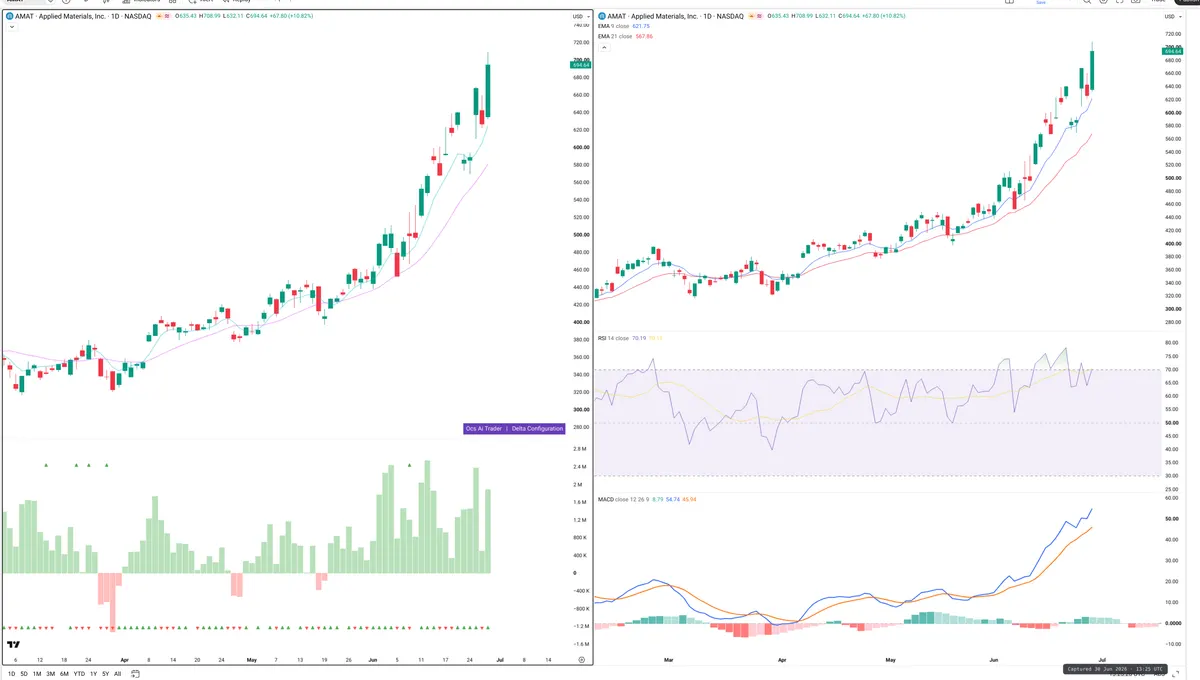Collapse the left chart's legend chevron
This screenshot has width=1200, height=680.
(12, 27)
